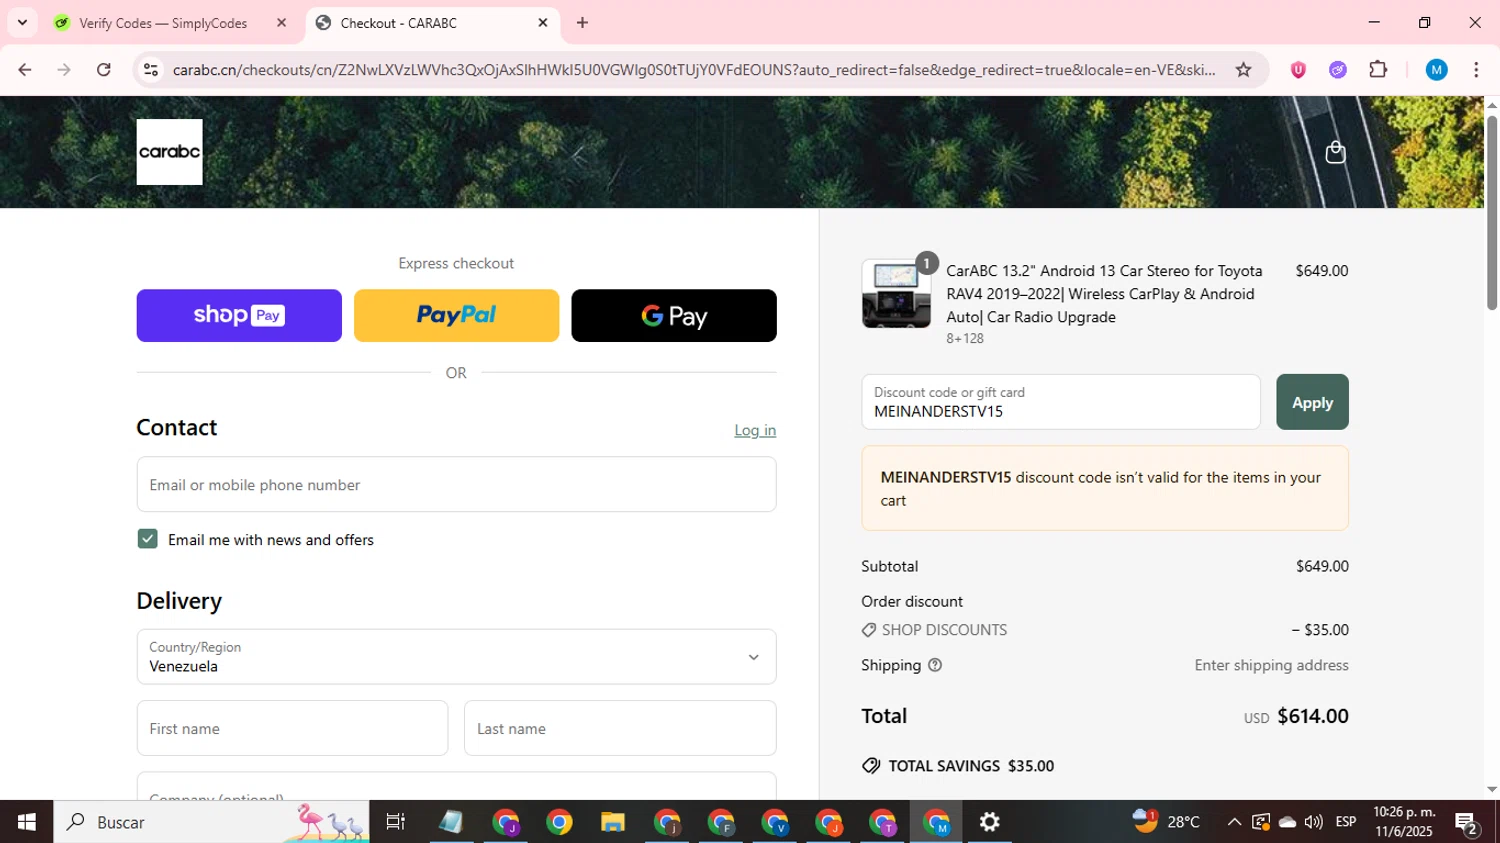The height and width of the screenshot is (843, 1500).
Task: Click the carabc store logo
Action: click(169, 152)
